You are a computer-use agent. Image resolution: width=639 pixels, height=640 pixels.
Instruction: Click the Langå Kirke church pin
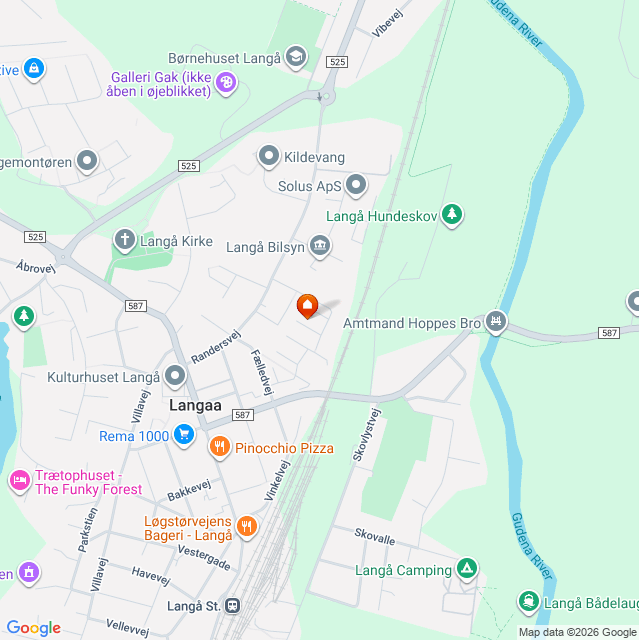[x=124, y=240]
